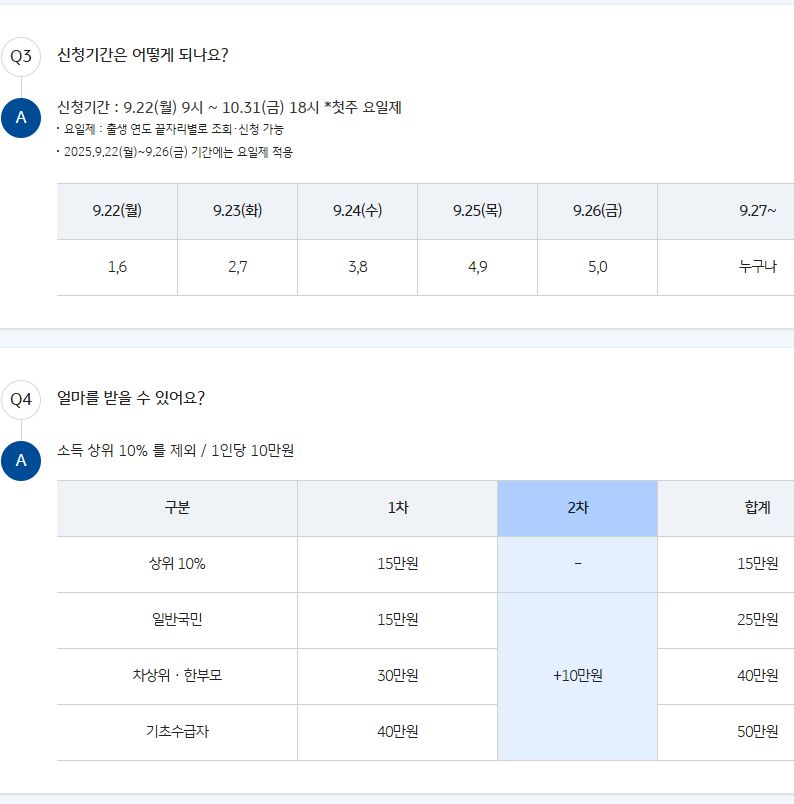Click the 9.24(수) header cell

[358, 211]
